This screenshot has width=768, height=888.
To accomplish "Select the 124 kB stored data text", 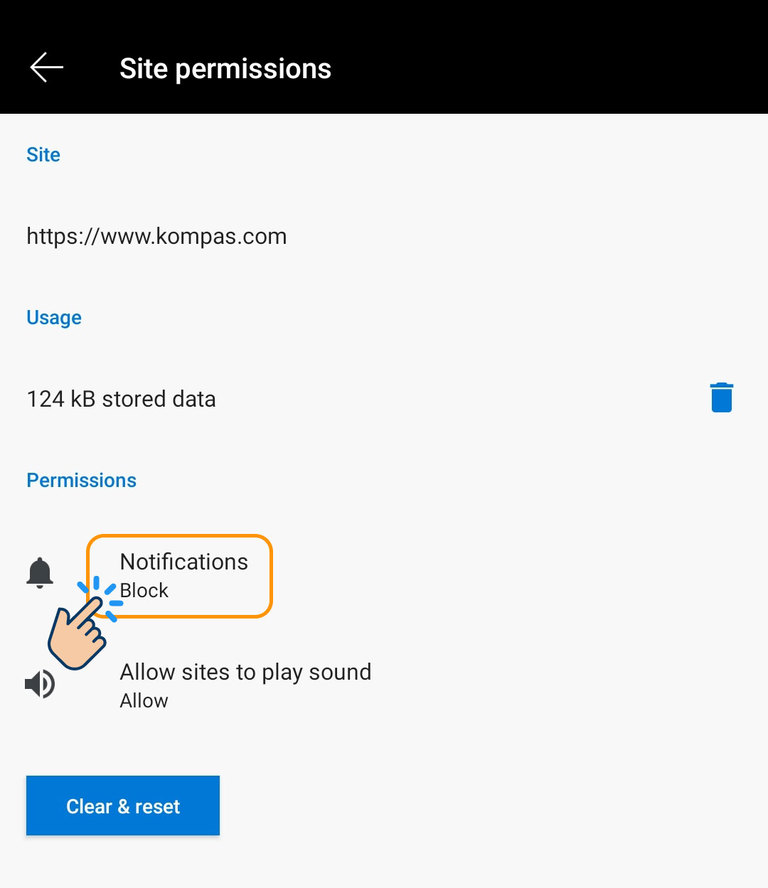I will click(121, 398).
